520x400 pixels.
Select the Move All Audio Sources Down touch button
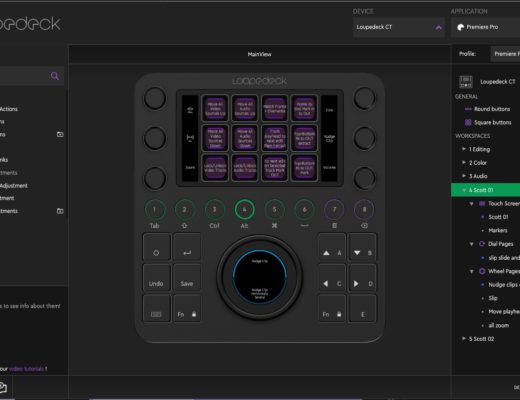pyautogui.click(x=245, y=138)
